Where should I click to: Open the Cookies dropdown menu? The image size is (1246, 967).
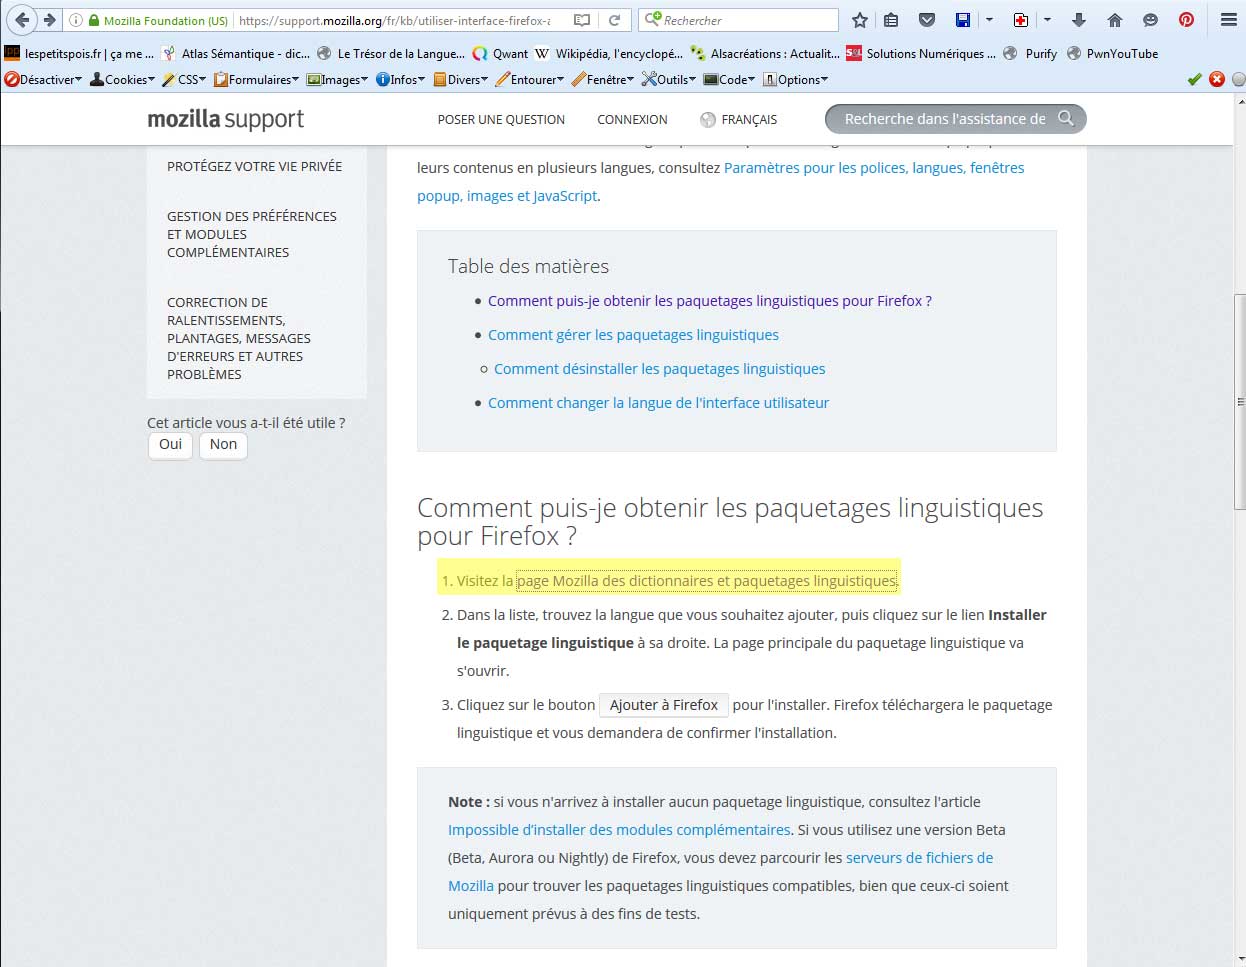pyautogui.click(x=123, y=80)
